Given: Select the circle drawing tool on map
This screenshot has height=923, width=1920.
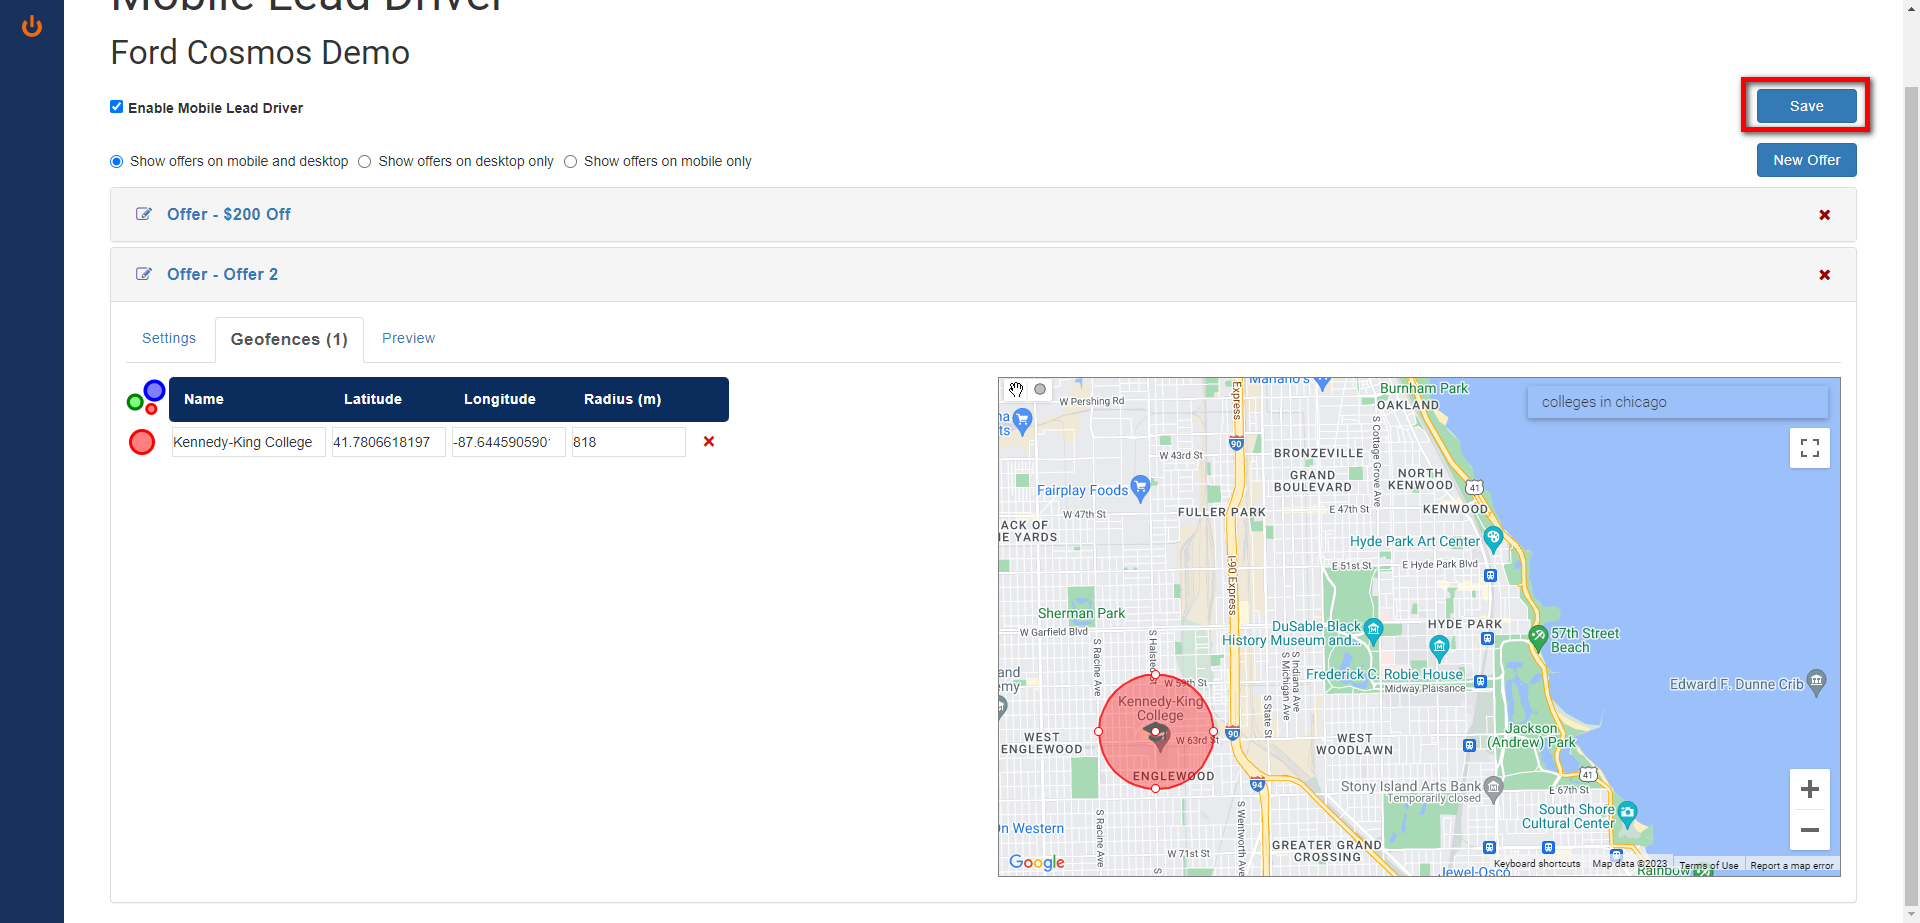Looking at the screenshot, I should [x=1040, y=390].
